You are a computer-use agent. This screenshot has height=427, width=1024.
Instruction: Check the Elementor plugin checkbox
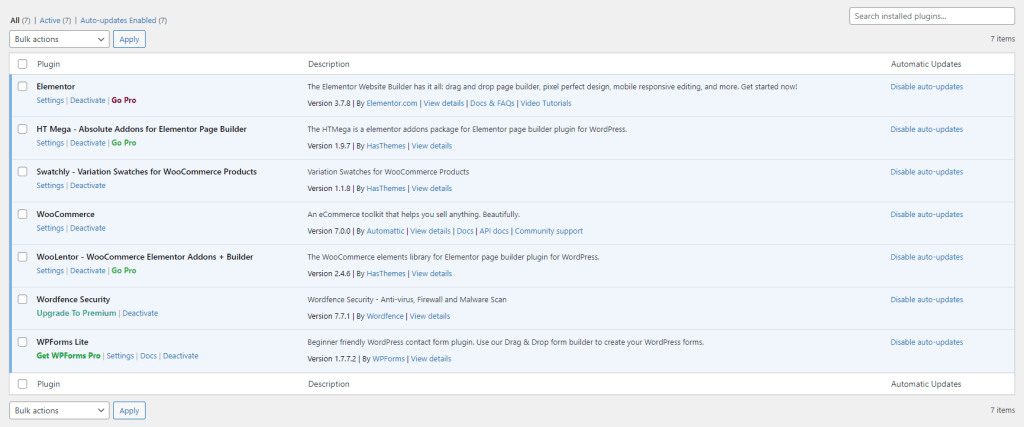tap(23, 87)
